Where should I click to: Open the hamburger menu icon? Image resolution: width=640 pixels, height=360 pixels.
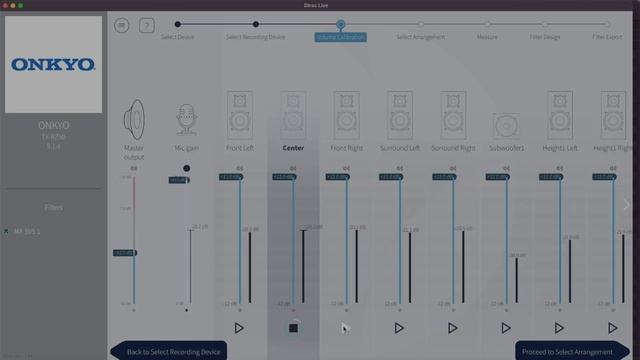tap(122, 25)
